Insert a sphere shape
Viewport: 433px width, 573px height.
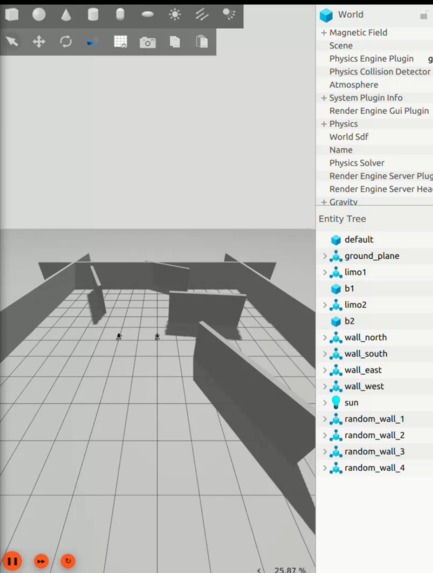pos(39,15)
